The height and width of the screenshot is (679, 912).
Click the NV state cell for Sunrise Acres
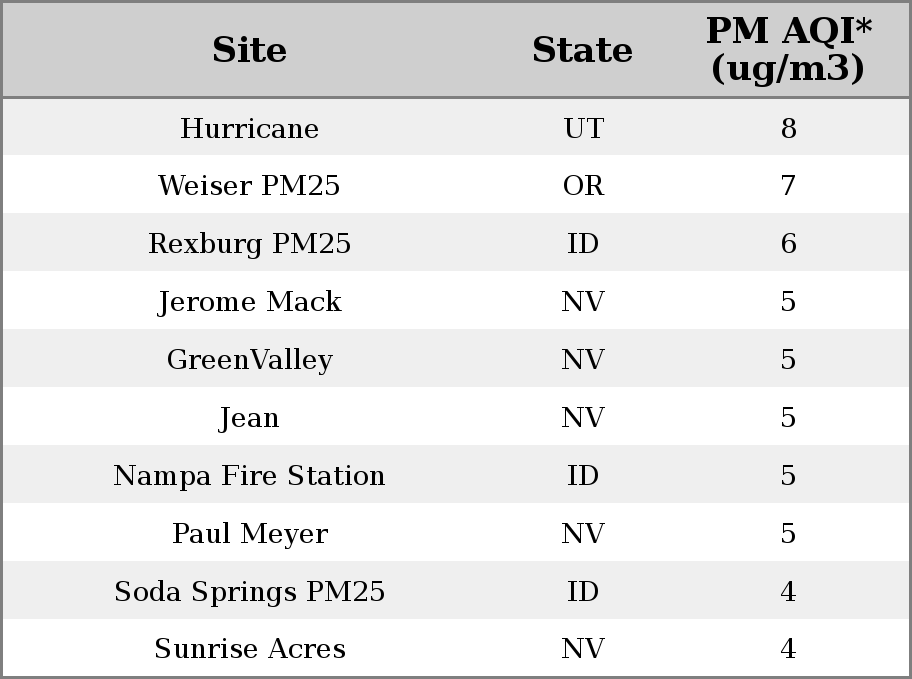[583, 649]
